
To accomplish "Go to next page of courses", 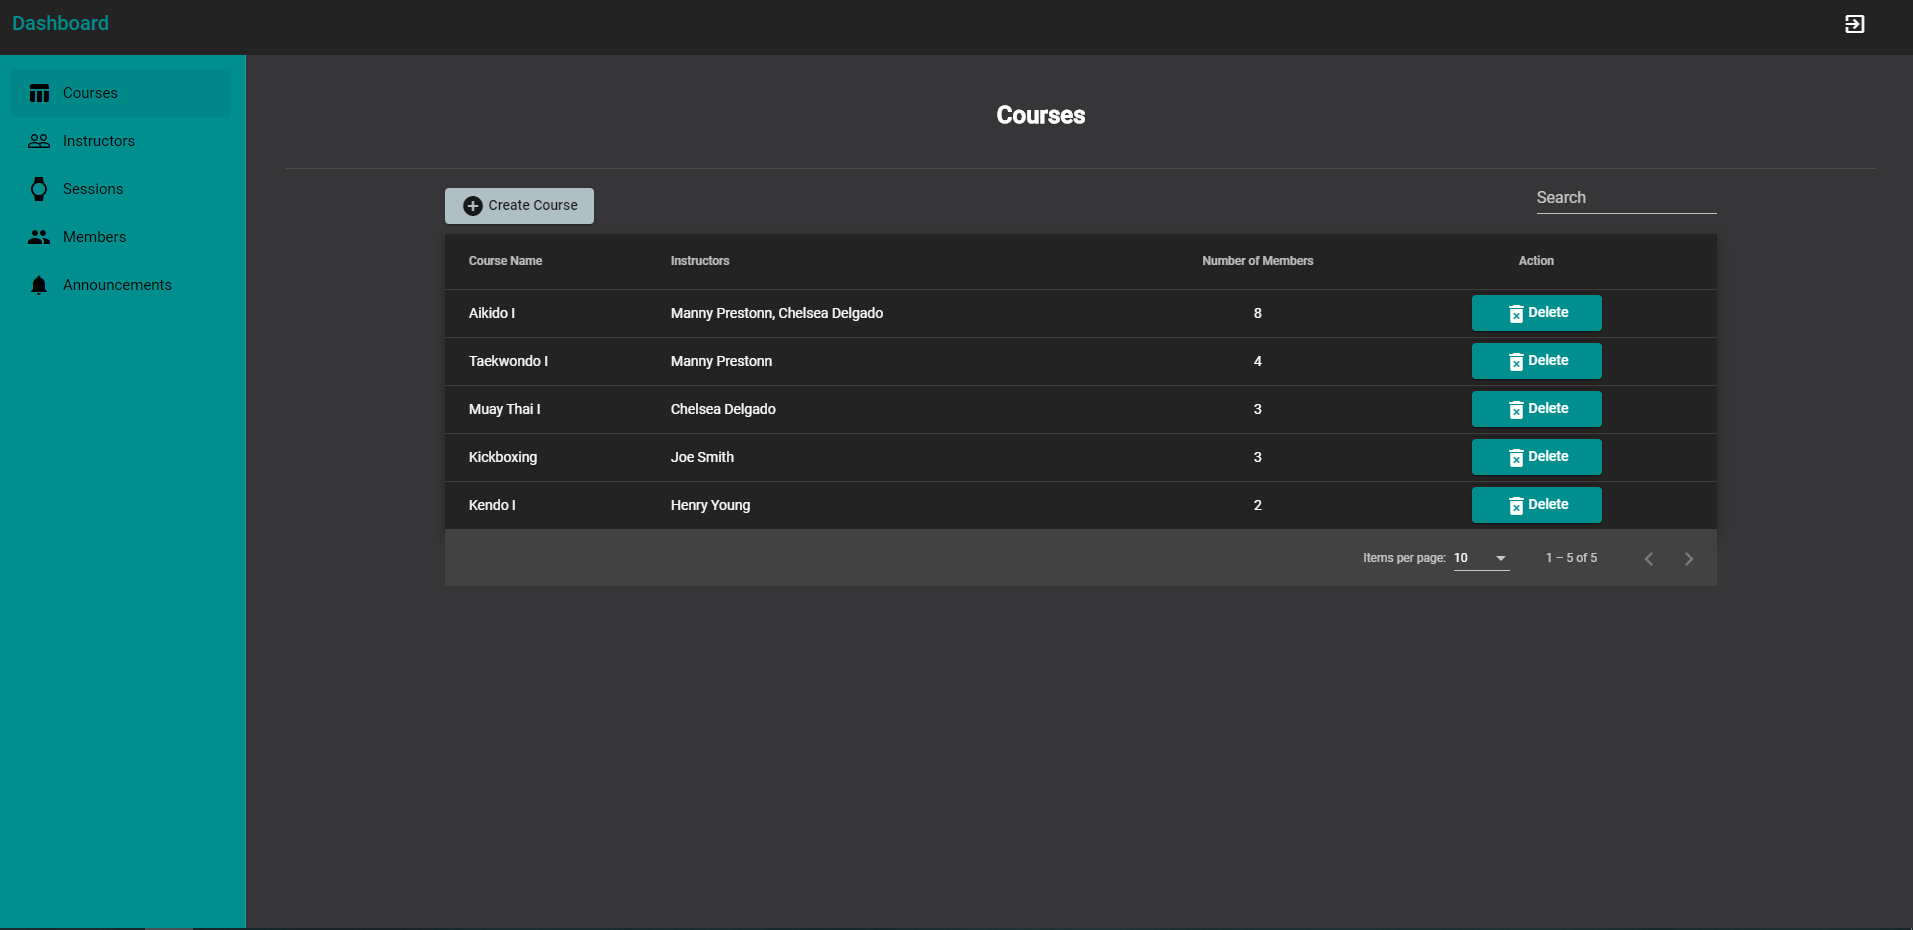I will 1688,559.
